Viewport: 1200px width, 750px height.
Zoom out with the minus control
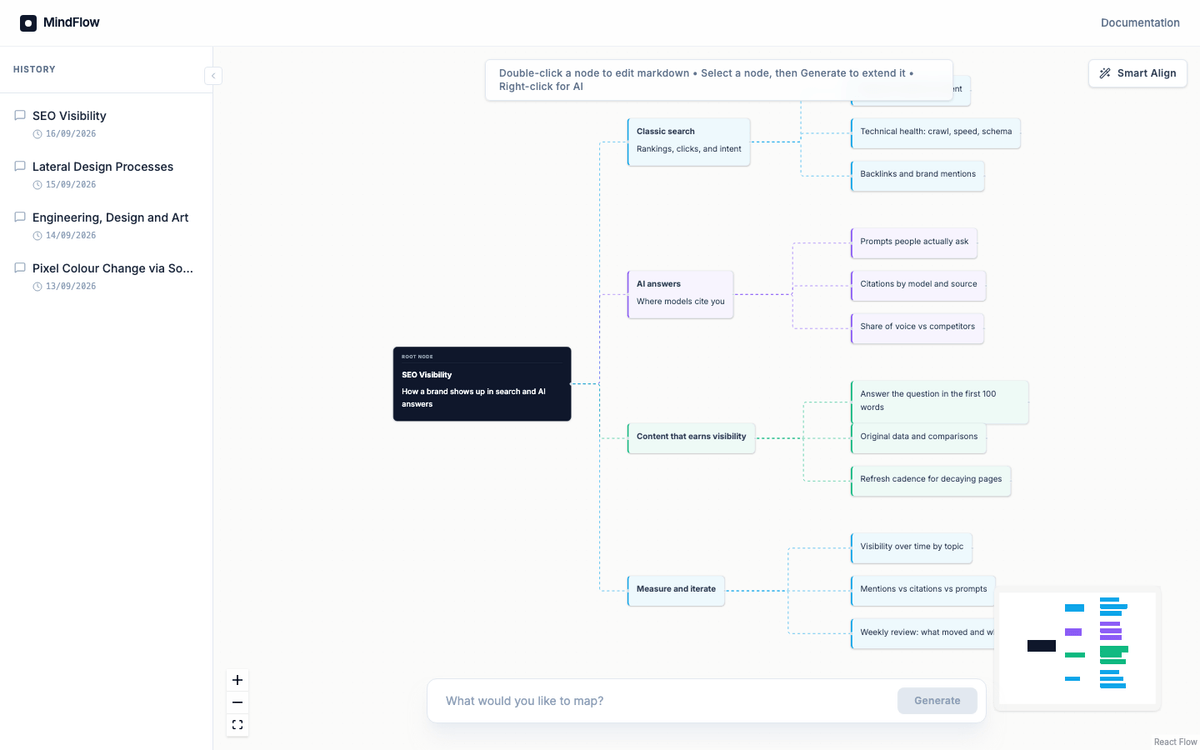click(x=237, y=702)
